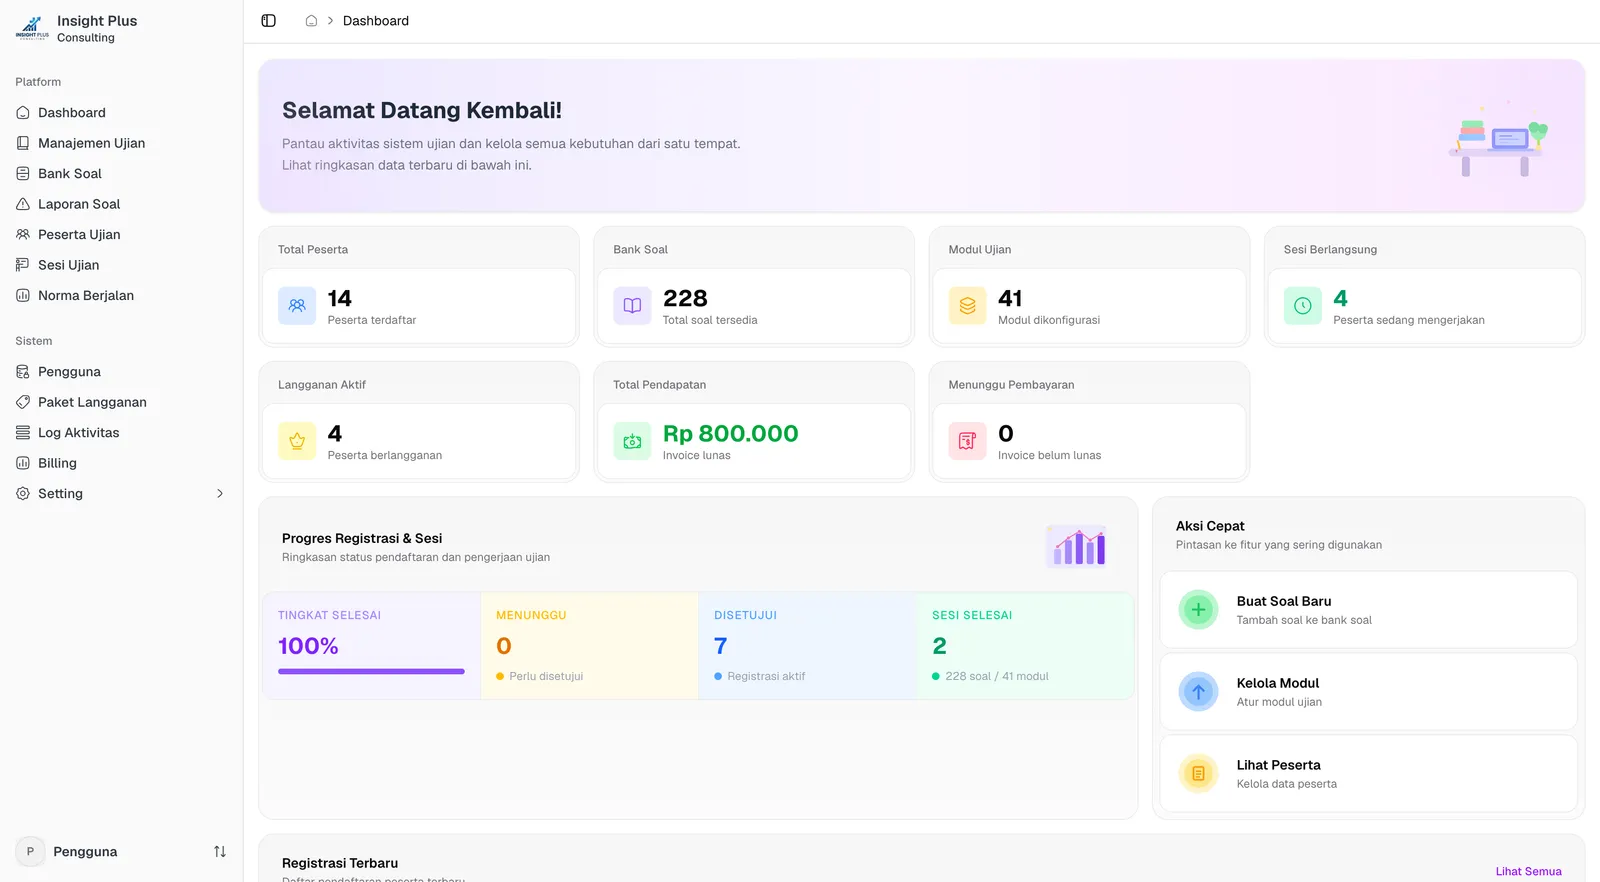Click Kelola Modul quick action
This screenshot has width=1600, height=882.
point(1368,692)
